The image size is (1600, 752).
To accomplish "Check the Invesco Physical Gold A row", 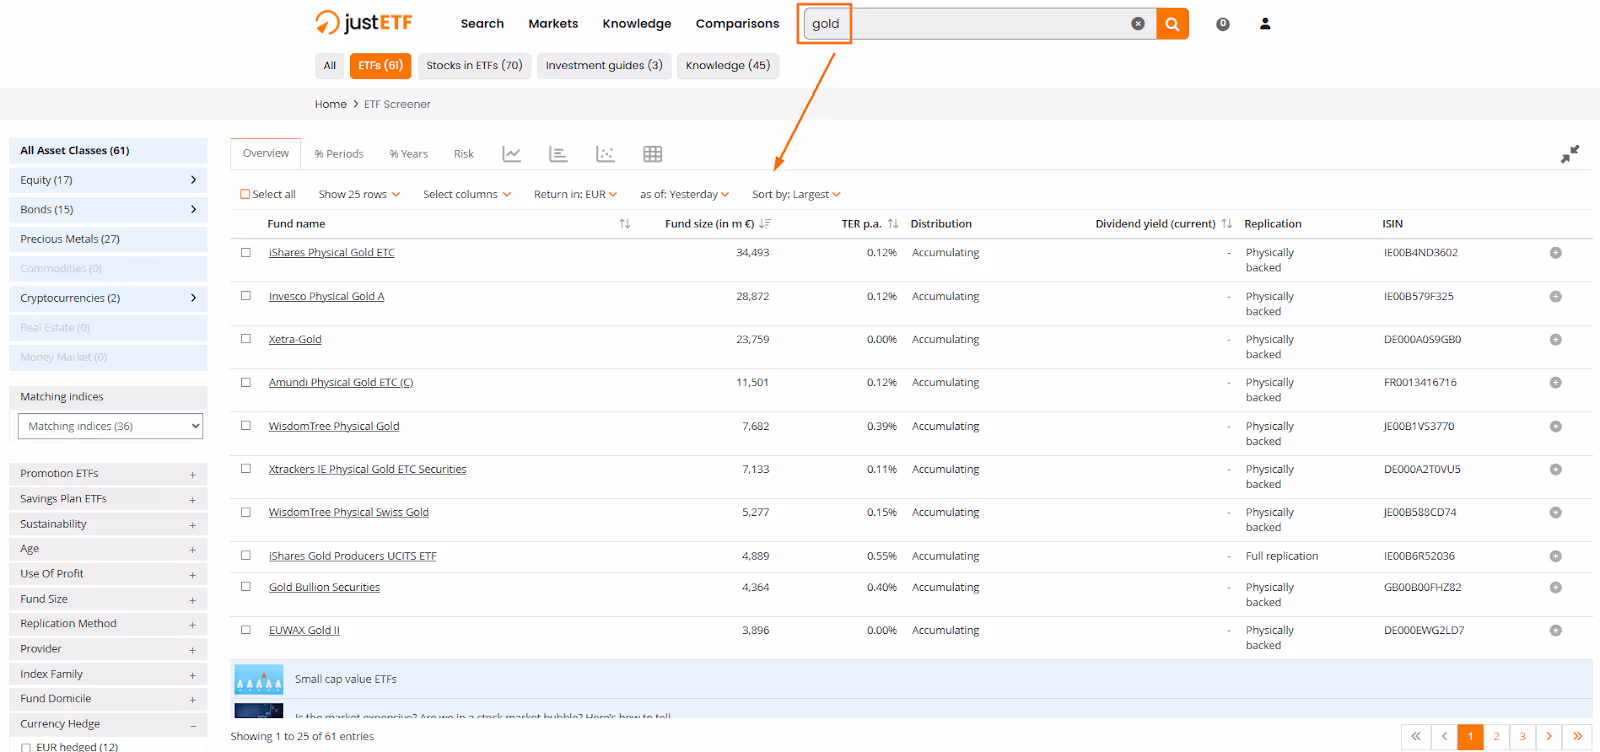I will pos(246,296).
